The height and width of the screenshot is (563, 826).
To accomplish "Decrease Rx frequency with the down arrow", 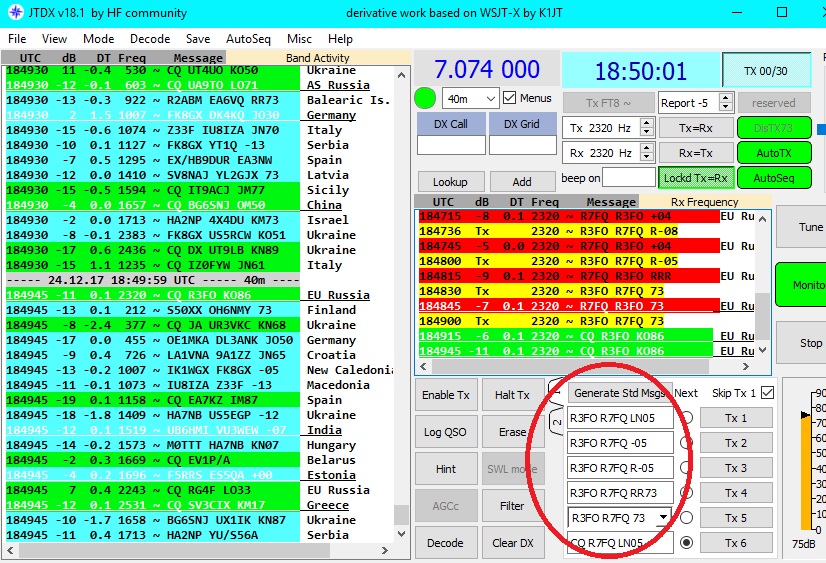I will 646,157.
